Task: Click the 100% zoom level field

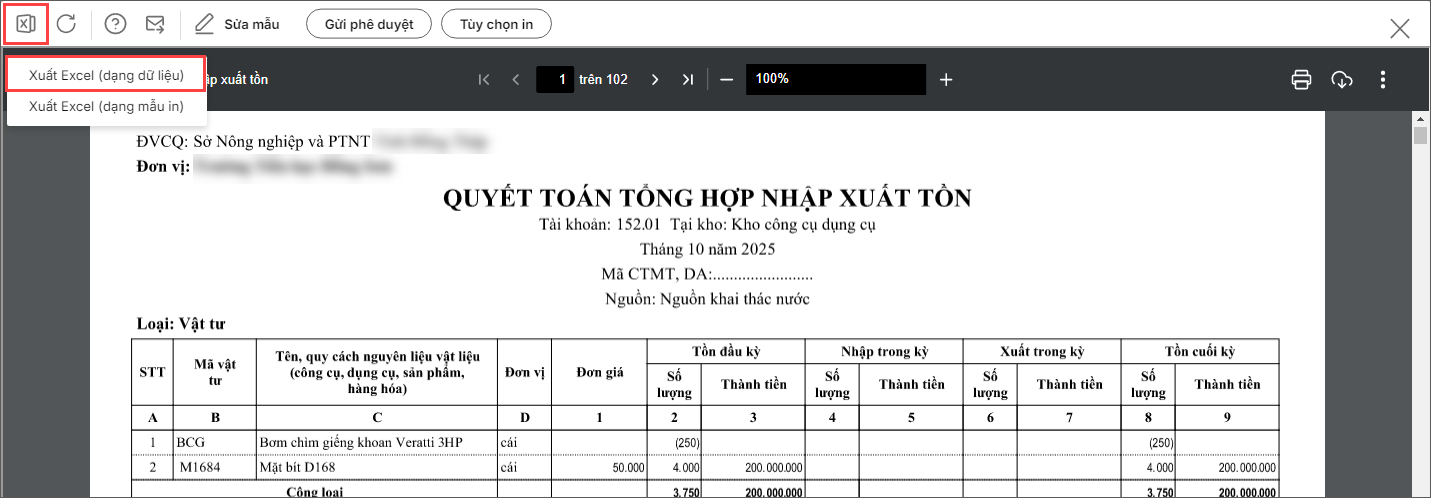Action: [x=835, y=80]
